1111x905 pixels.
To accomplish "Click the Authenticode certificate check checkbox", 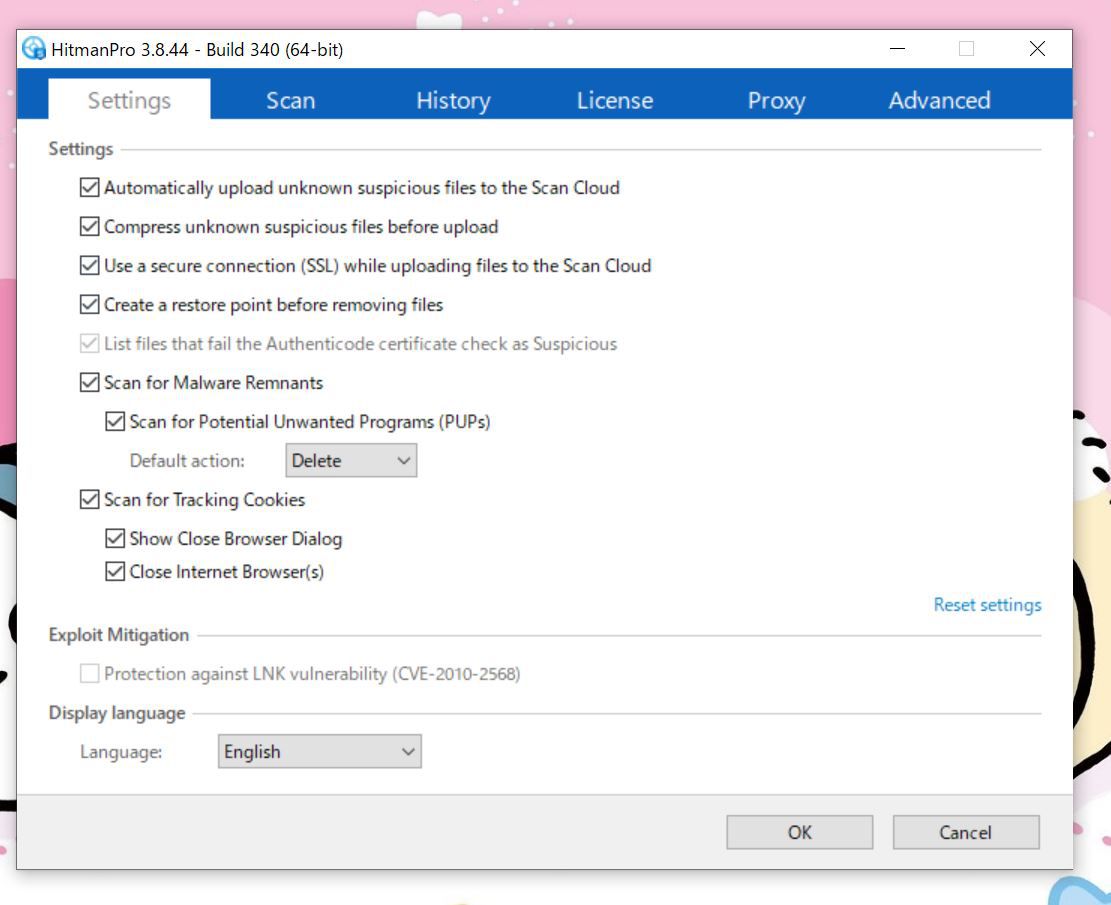I will 89,344.
